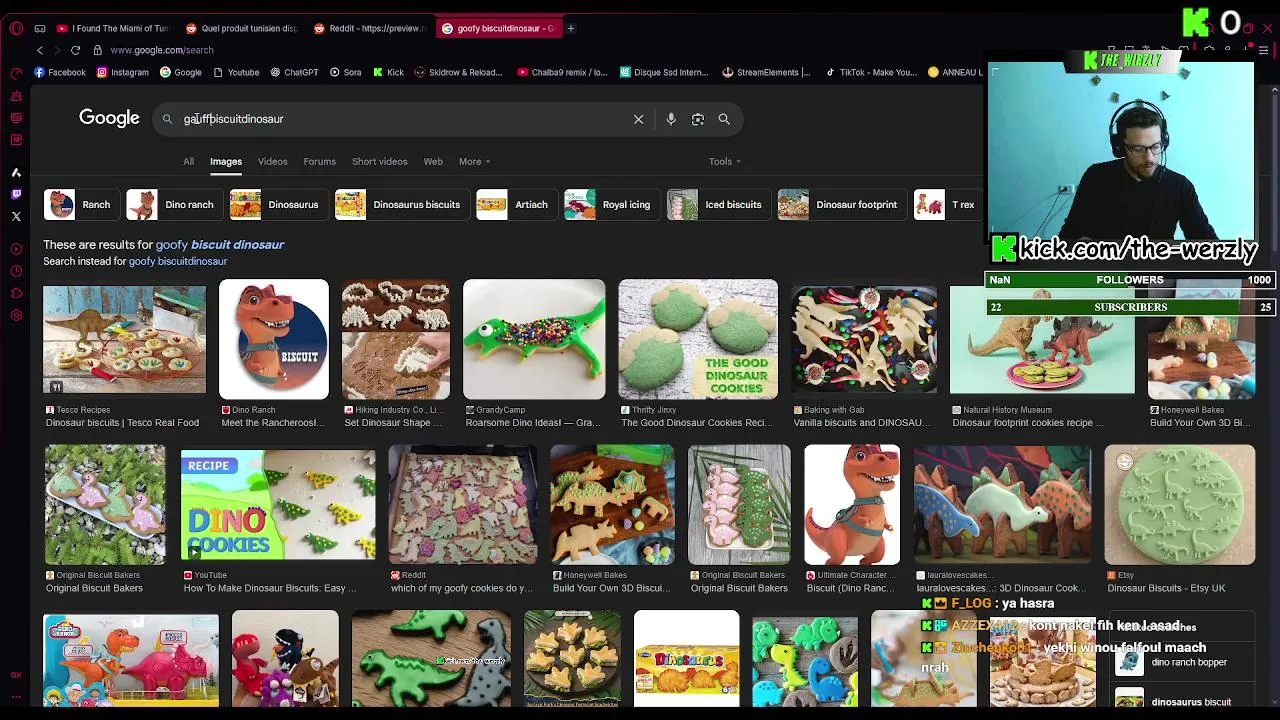Screen dimensions: 1280x720
Task: Click the 'goofy biscuit dinosaur' corrected link
Action: [x=220, y=244]
